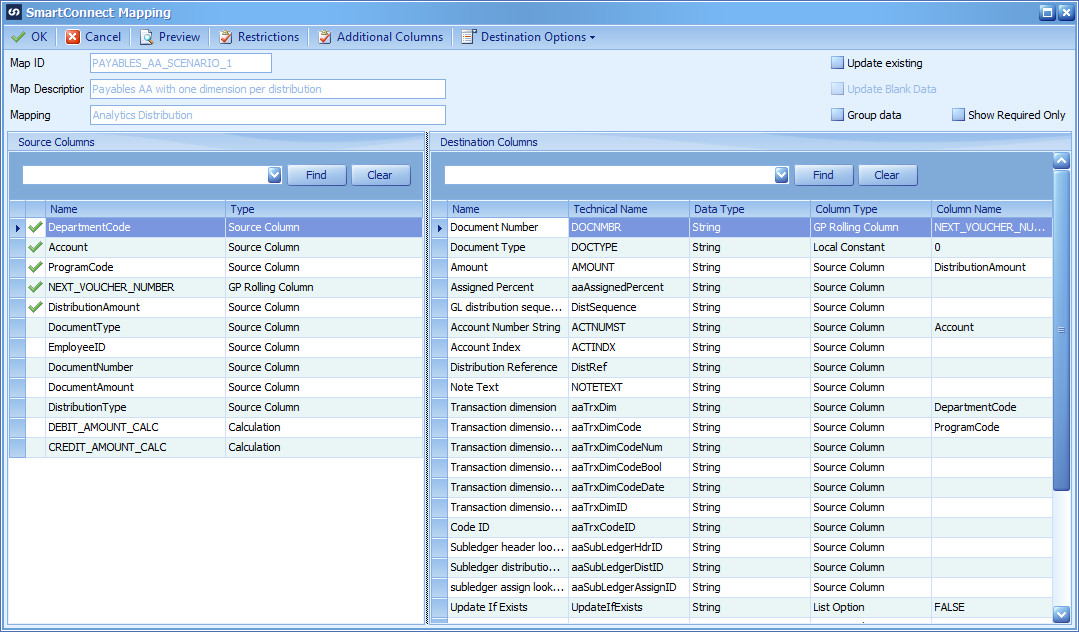Screen dimensions: 1079x632
Task: Click green checkmark beside Account source row
Action: pos(36,247)
